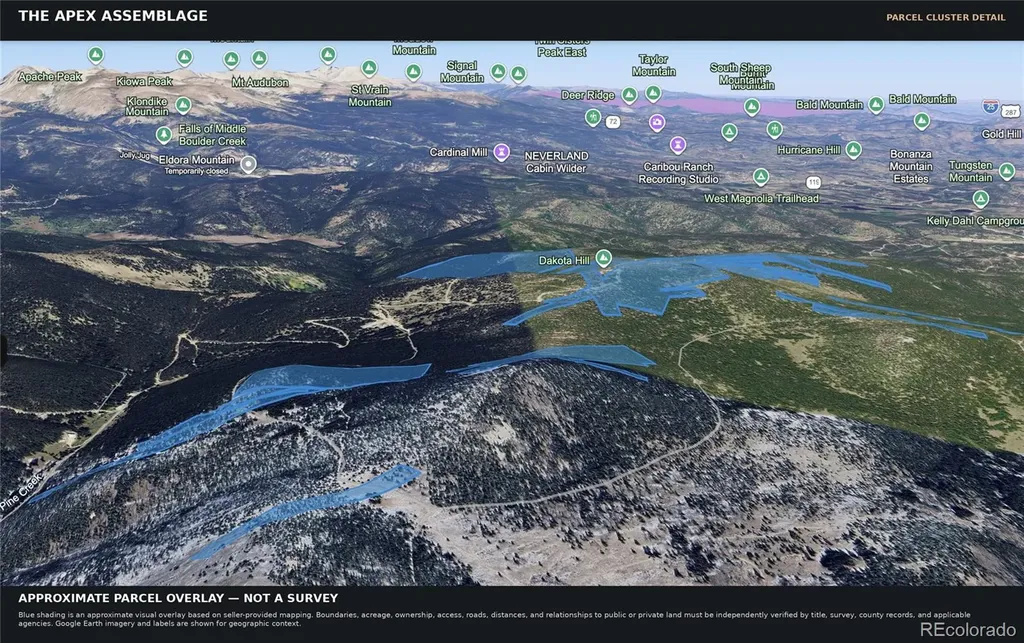
Task: Click the Deer Ridge peak marker
Action: tap(629, 96)
